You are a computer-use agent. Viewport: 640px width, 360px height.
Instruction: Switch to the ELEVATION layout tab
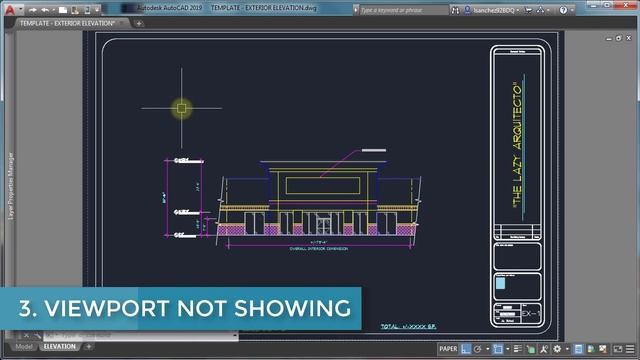[60, 347]
